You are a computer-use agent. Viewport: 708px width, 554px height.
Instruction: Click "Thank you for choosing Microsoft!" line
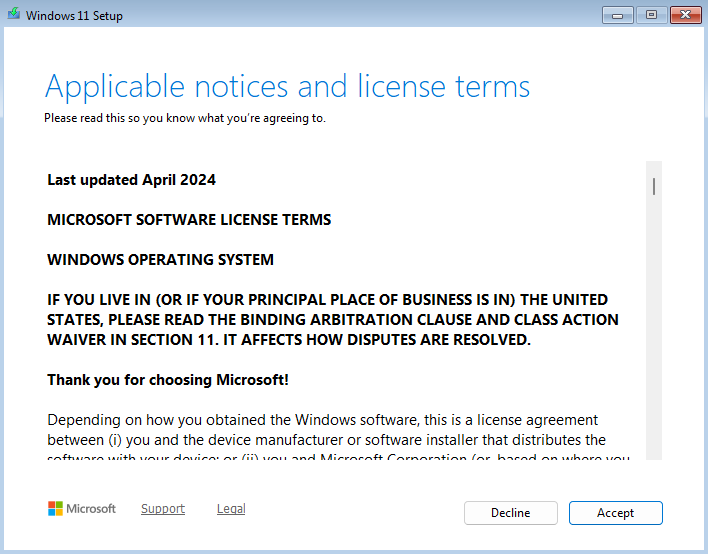pyautogui.click(x=168, y=380)
